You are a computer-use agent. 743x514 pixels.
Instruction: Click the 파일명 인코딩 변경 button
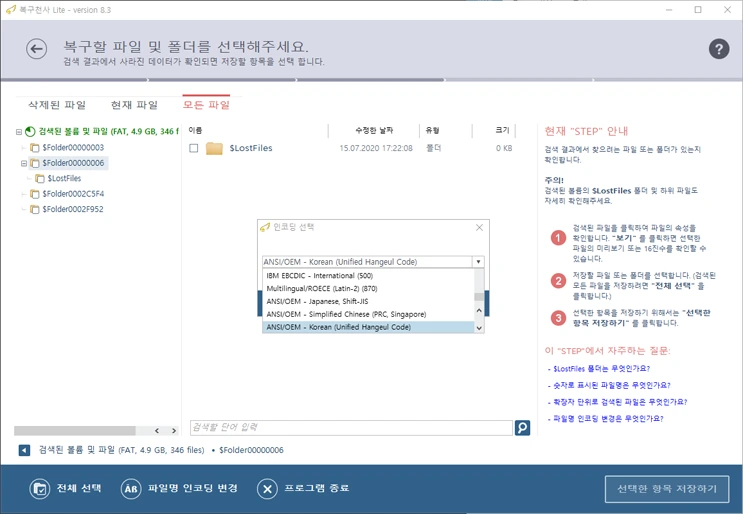coord(192,488)
